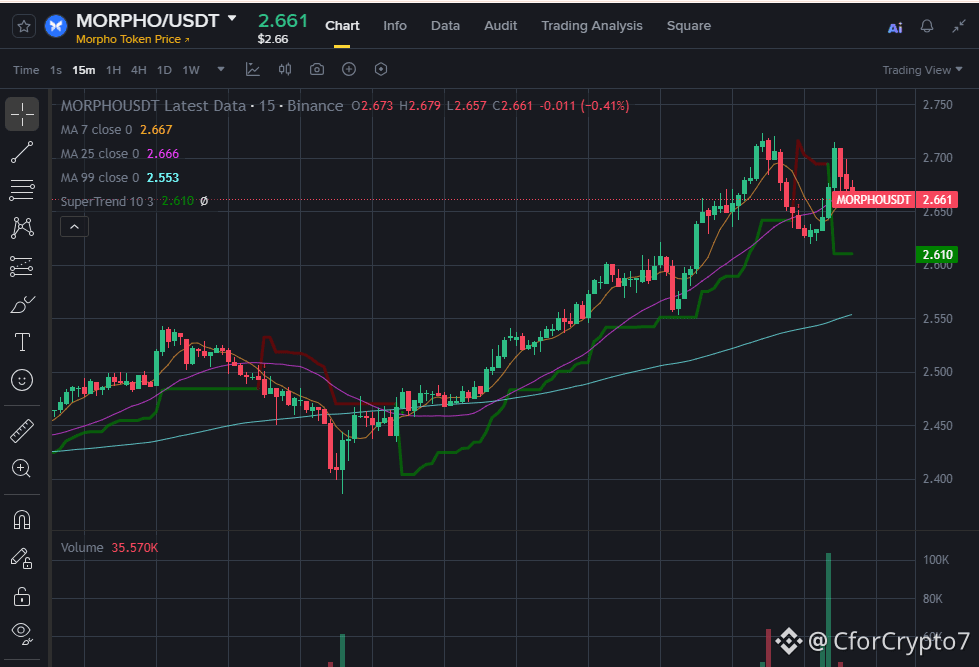
Task: Open the MORPHO/USDT pair selector dropdown
Action: click(232, 19)
